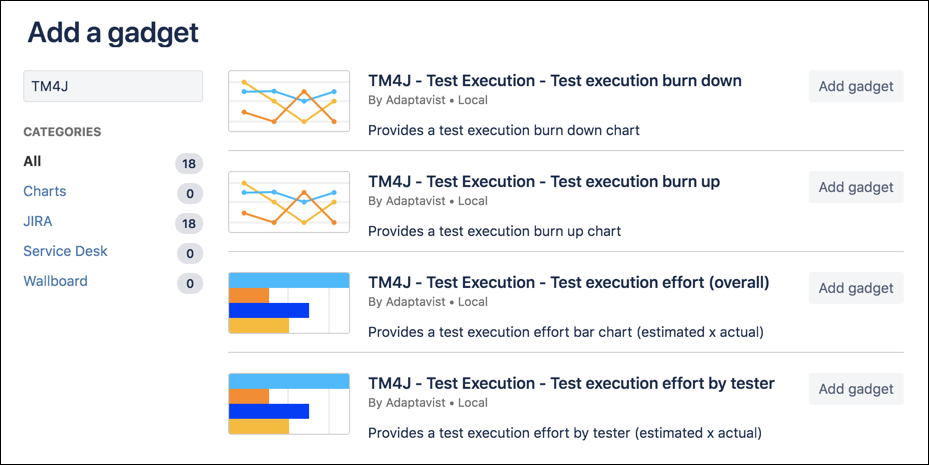Viewport: 929px width, 465px height.
Task: Click the Test execution burn down title
Action: click(x=555, y=80)
